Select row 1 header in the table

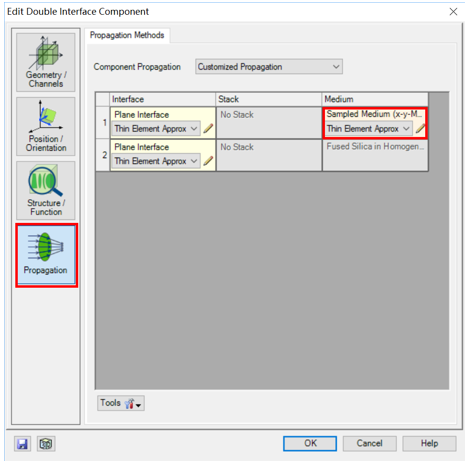pos(103,123)
